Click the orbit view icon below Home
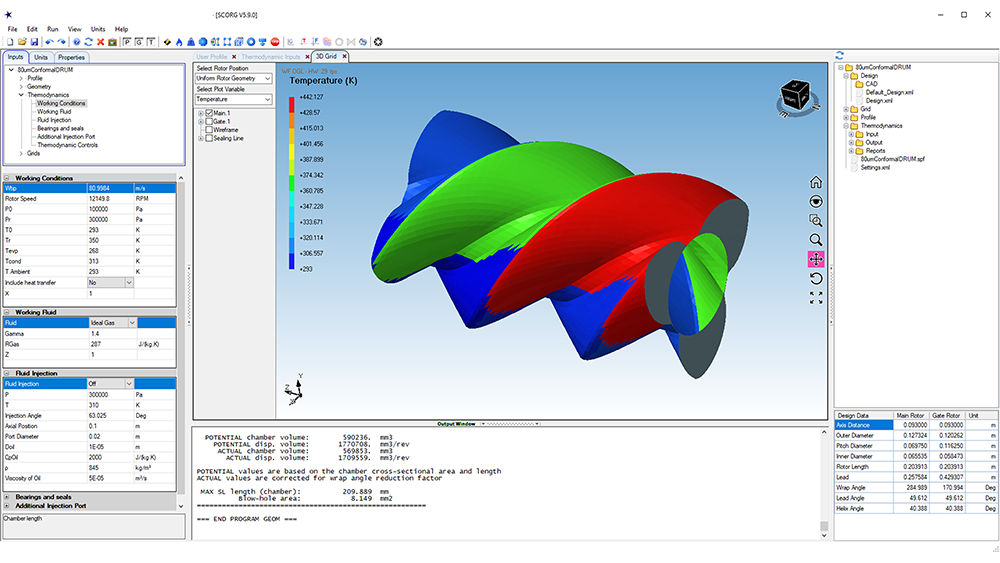The width and height of the screenshot is (1000, 563). [x=816, y=201]
